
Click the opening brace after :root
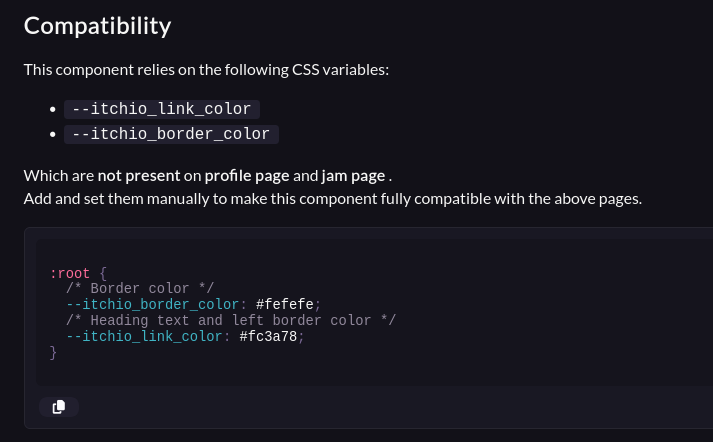pos(103,273)
